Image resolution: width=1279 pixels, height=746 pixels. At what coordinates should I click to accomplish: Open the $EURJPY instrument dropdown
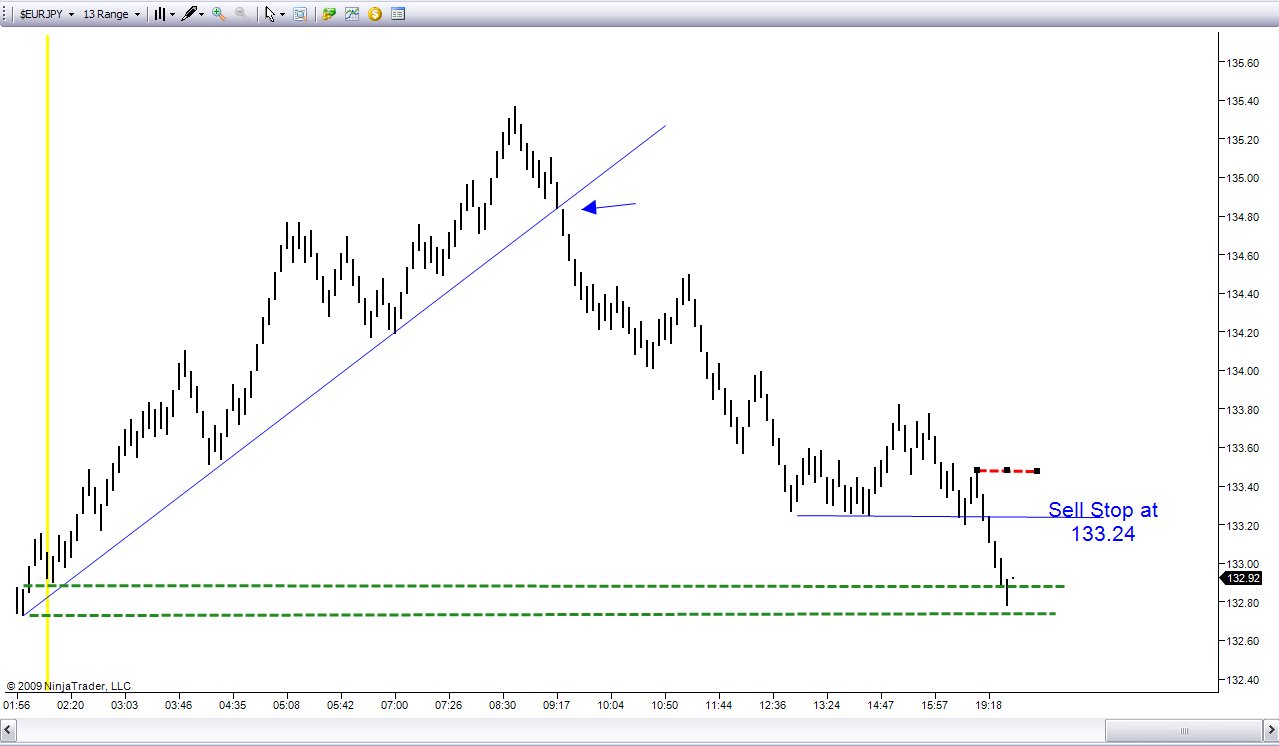pyautogui.click(x=47, y=14)
